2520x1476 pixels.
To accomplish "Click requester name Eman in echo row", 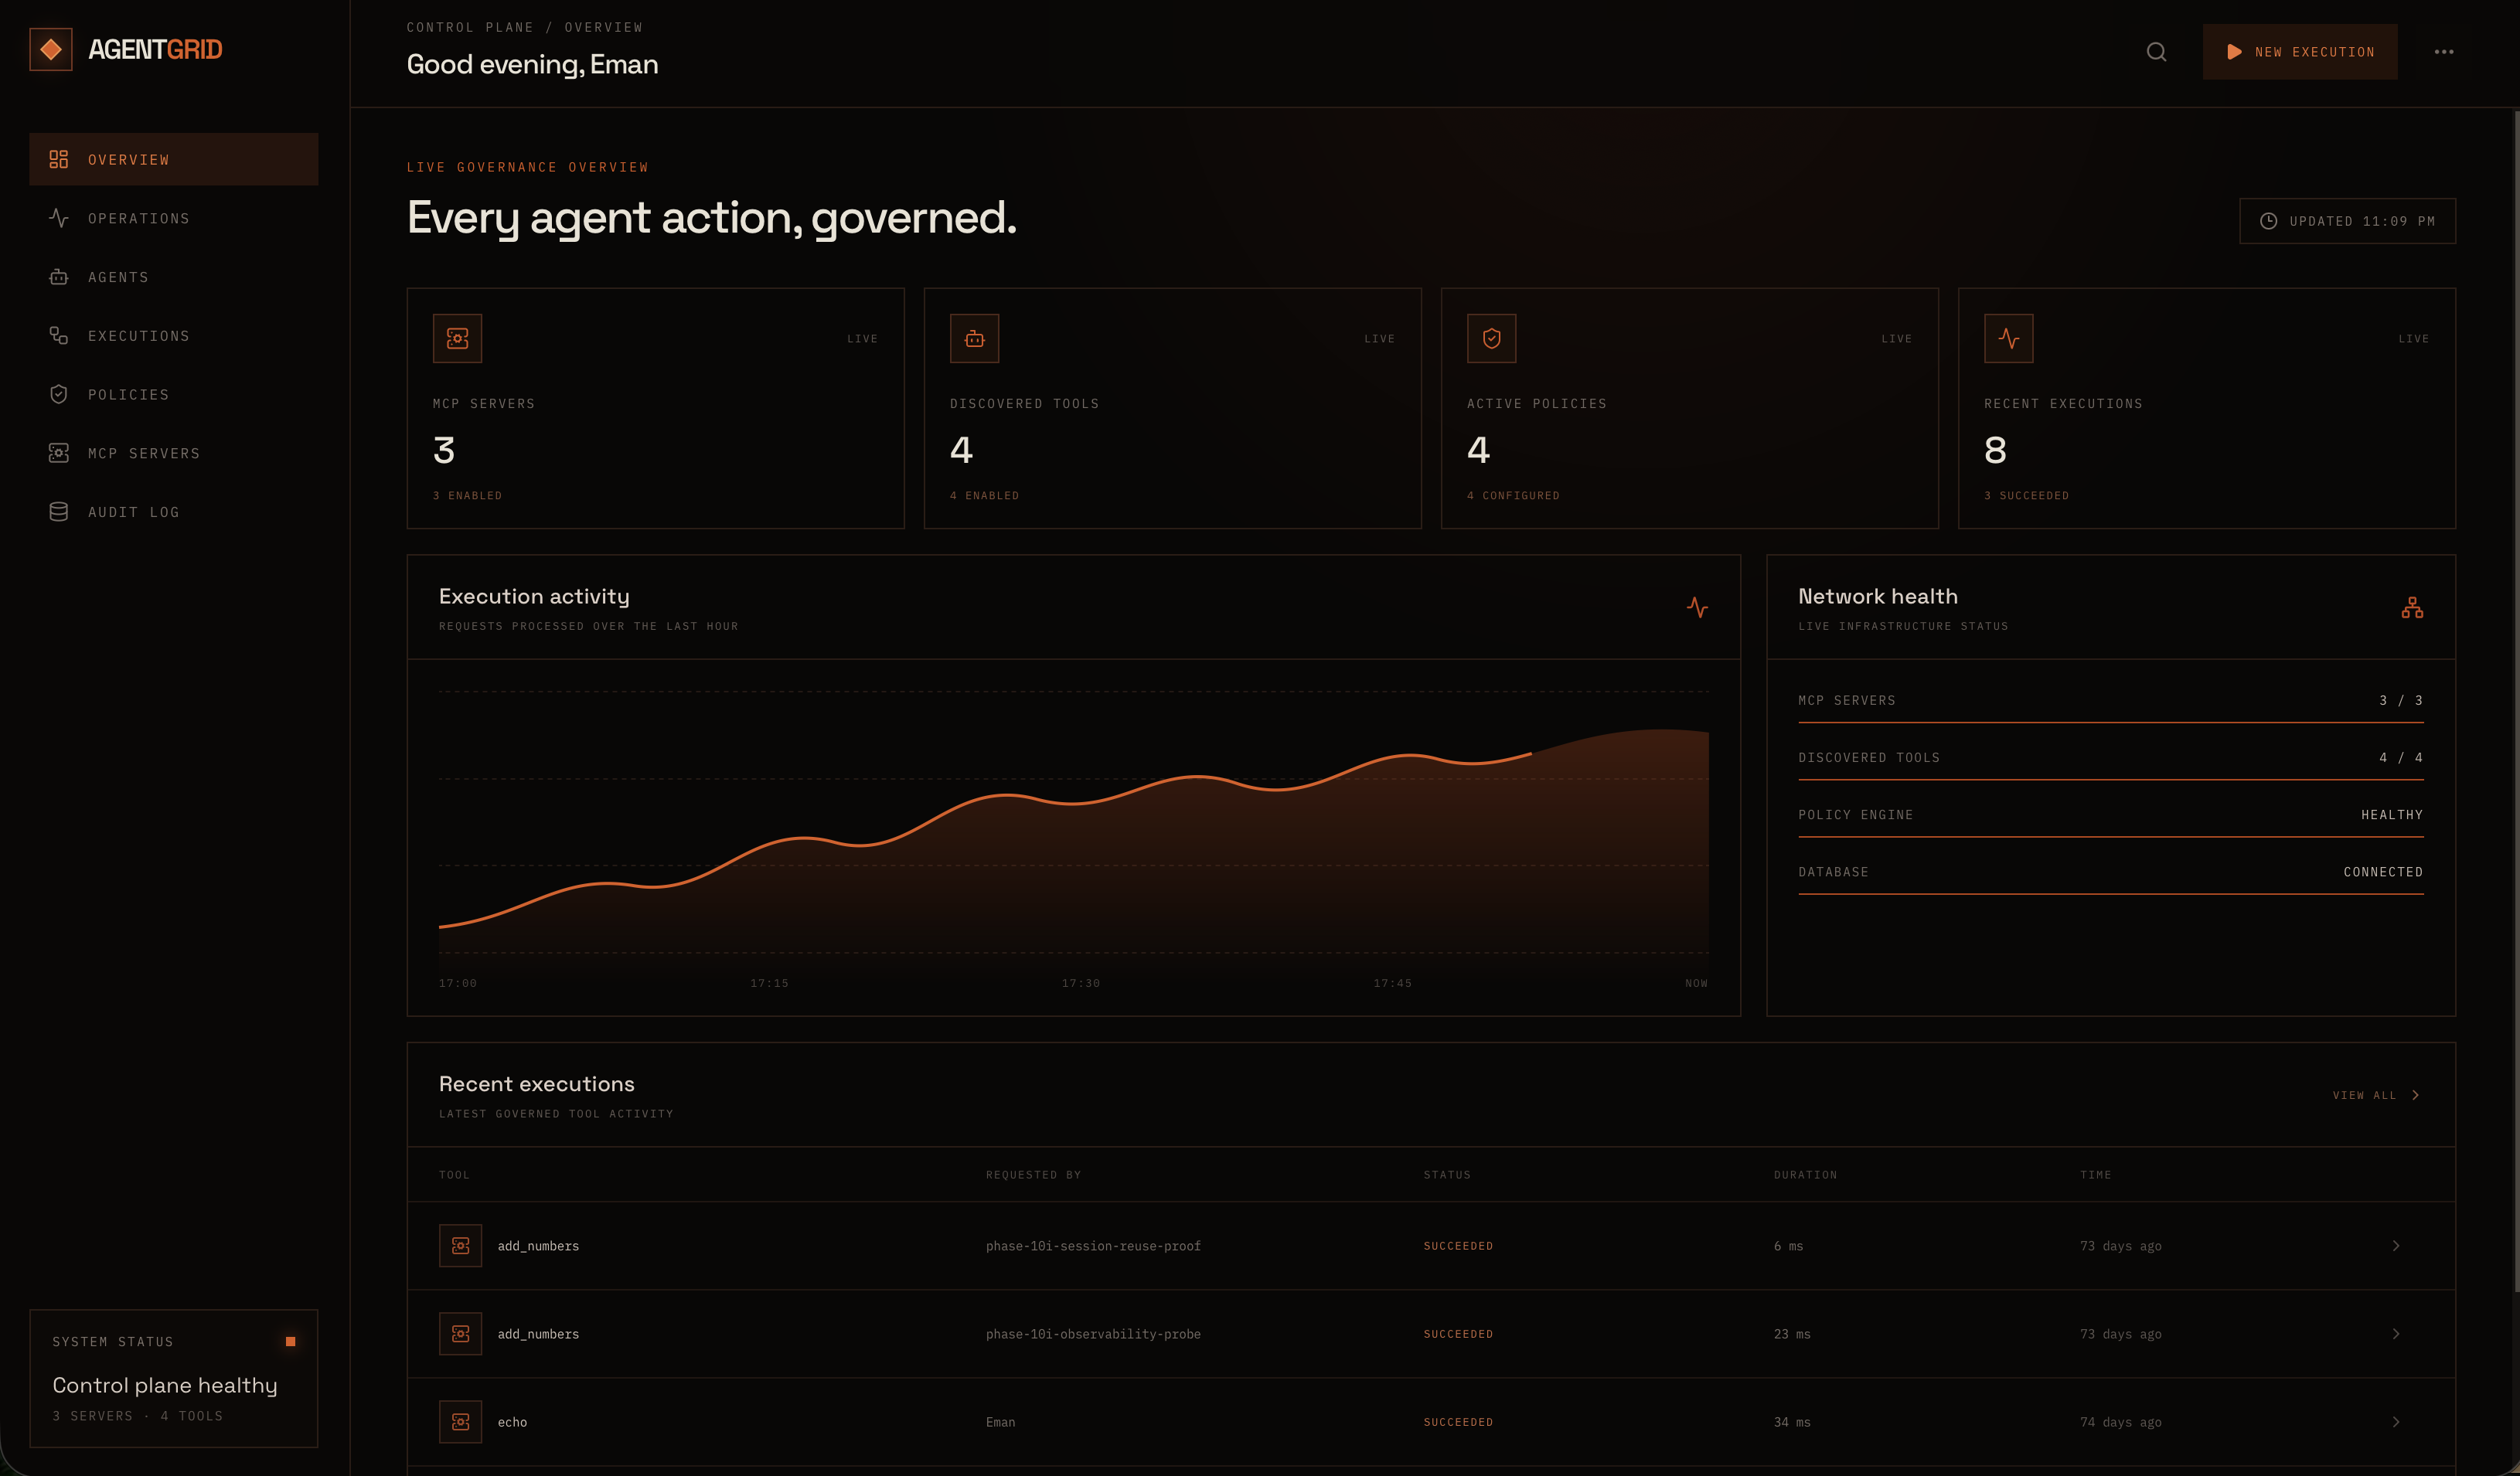I will point(1000,1422).
